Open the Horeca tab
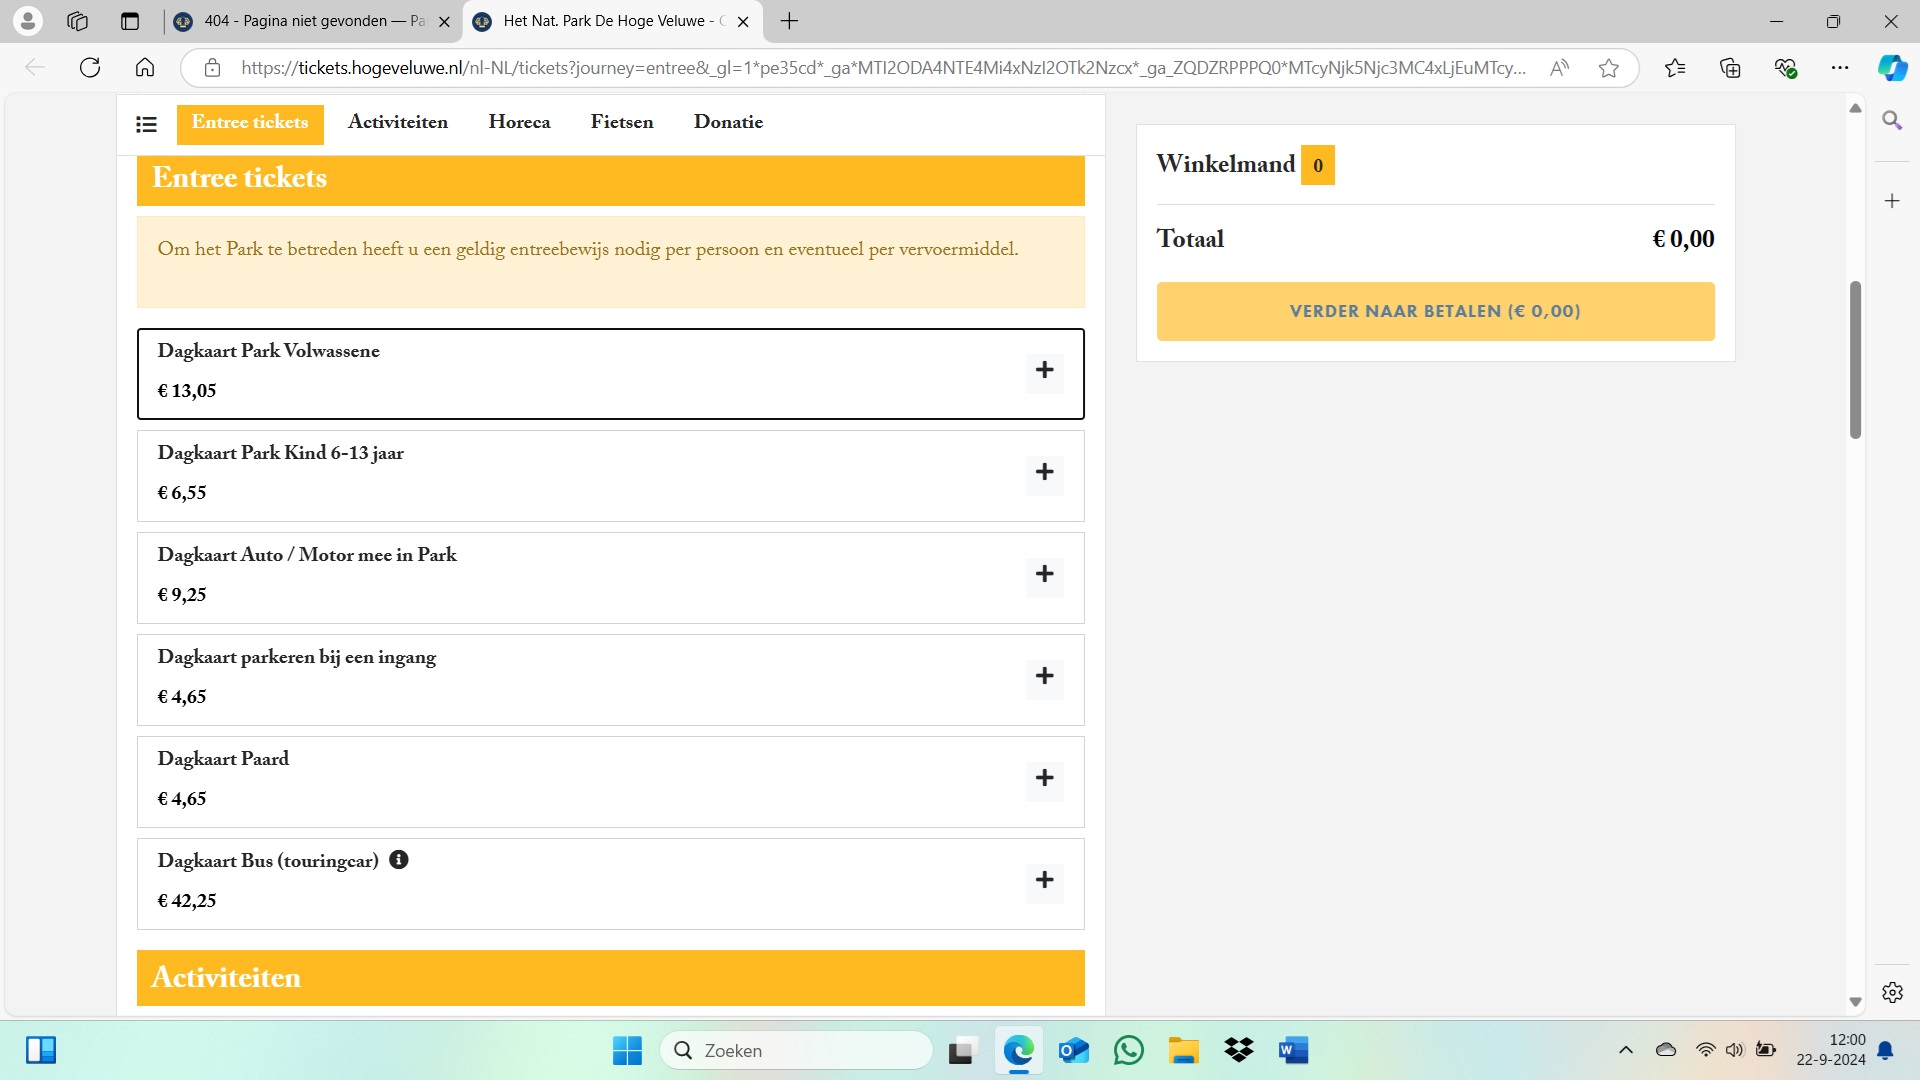 pyautogui.click(x=519, y=123)
